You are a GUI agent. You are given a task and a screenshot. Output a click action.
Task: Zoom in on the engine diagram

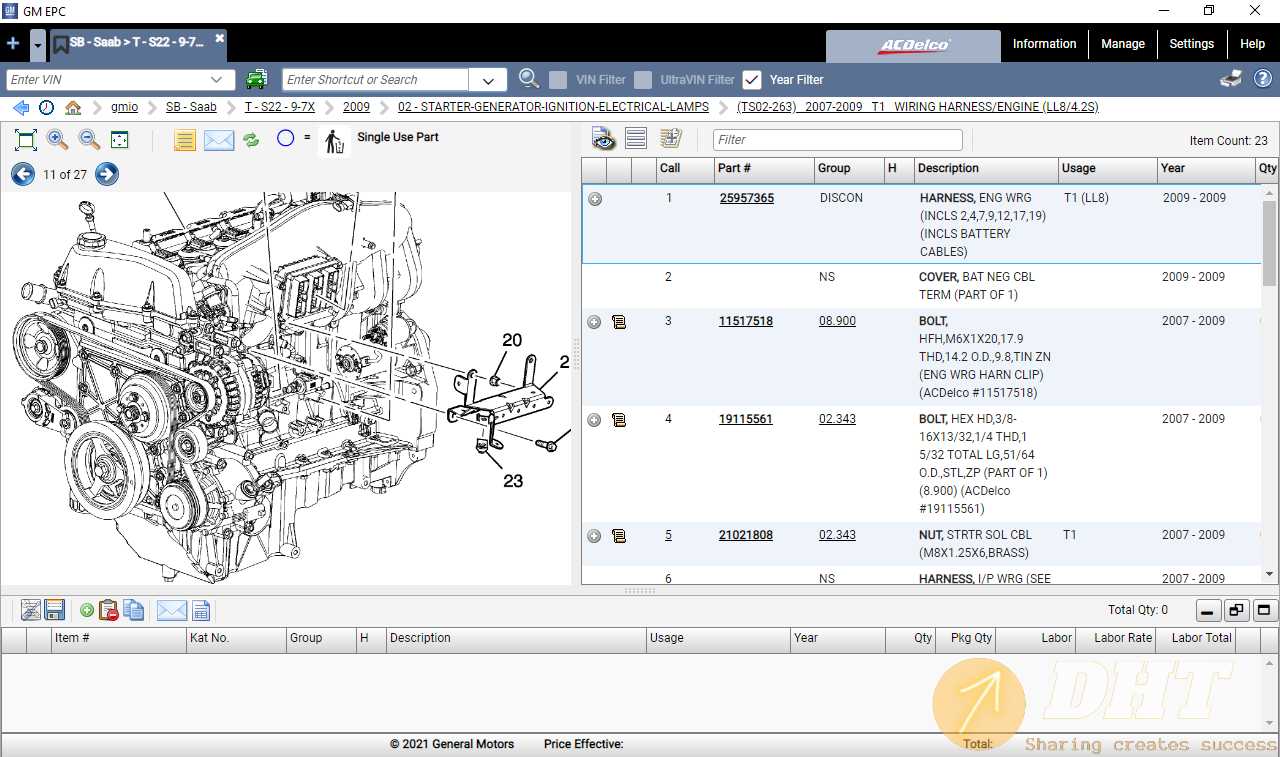pos(57,140)
